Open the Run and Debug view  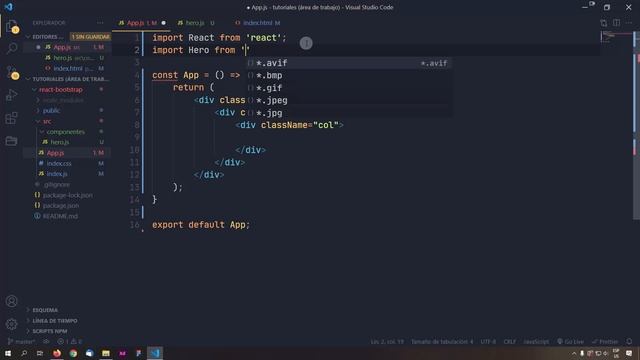(x=11, y=95)
